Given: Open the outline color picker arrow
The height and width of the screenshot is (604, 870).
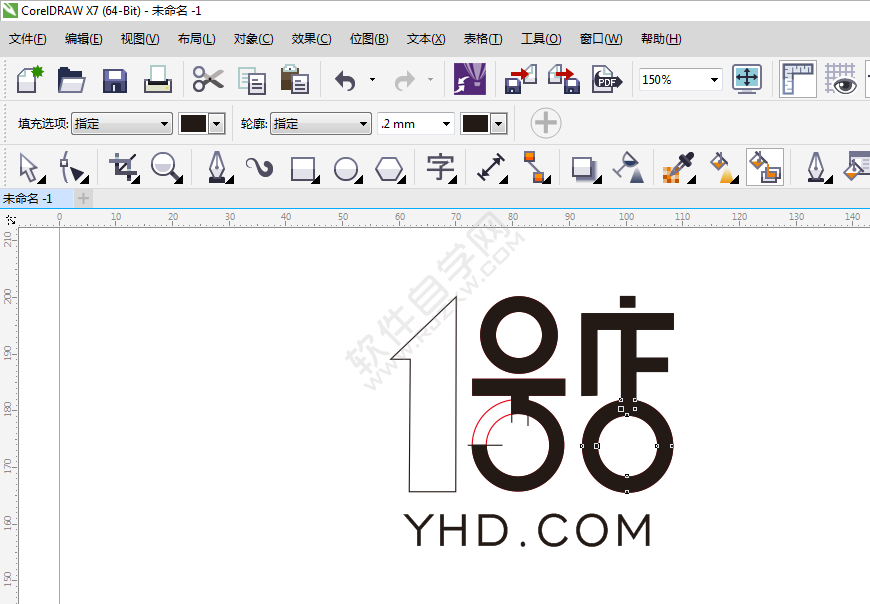Looking at the screenshot, I should [x=499, y=124].
